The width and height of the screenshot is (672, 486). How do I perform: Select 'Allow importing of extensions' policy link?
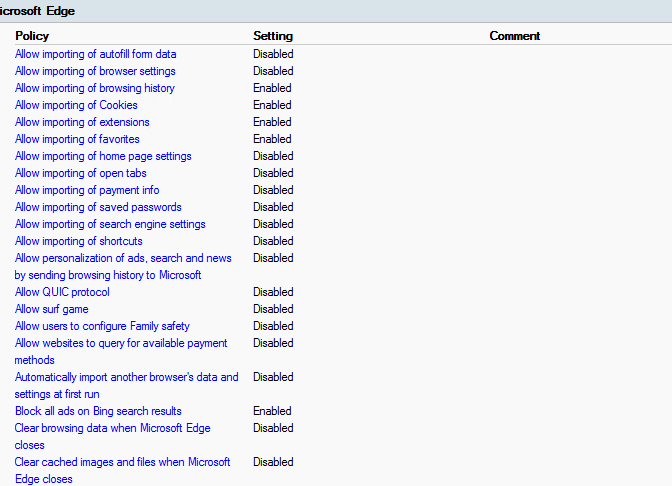click(x=82, y=122)
